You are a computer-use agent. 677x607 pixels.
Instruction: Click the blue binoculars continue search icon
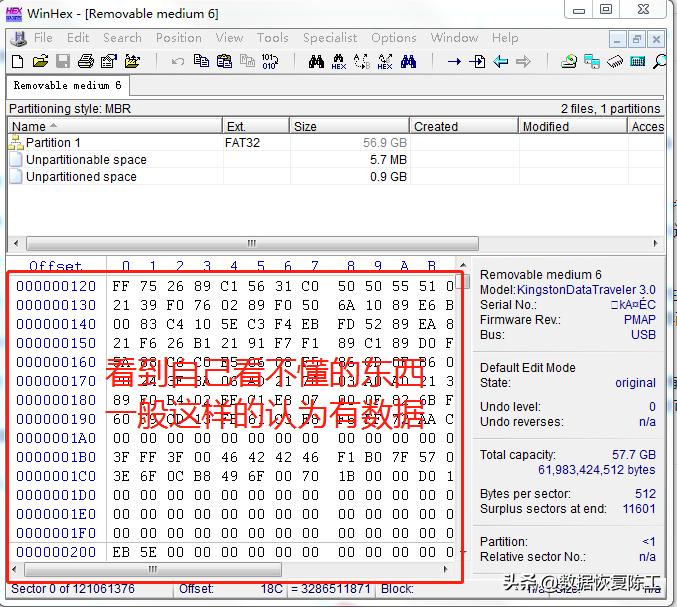coord(408,61)
